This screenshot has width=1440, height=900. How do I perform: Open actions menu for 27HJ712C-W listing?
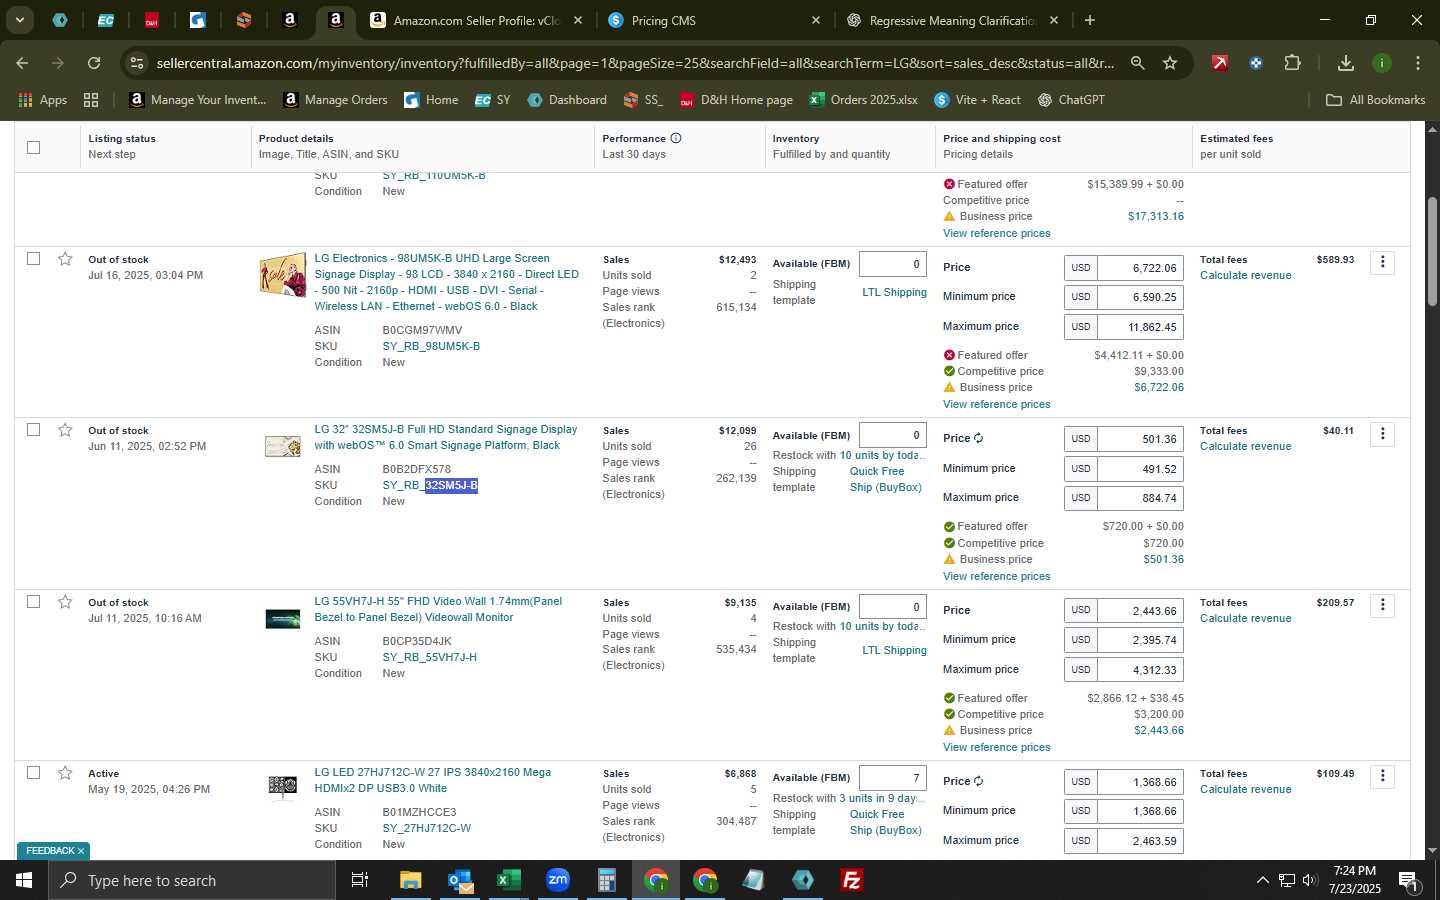(1383, 776)
